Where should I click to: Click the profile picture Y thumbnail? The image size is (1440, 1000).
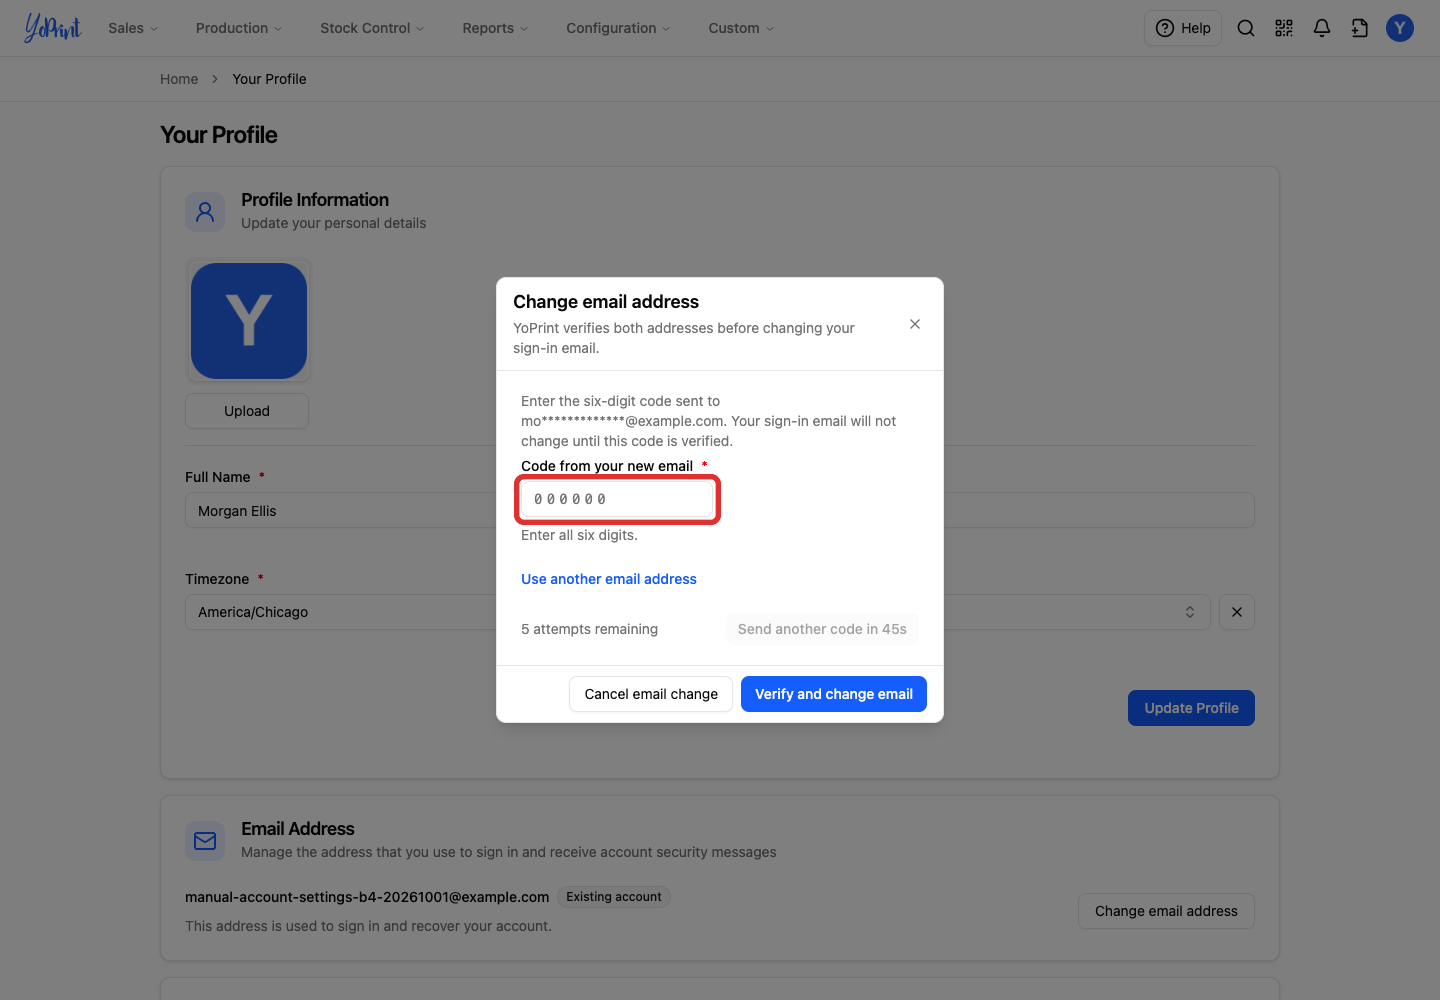(x=249, y=321)
